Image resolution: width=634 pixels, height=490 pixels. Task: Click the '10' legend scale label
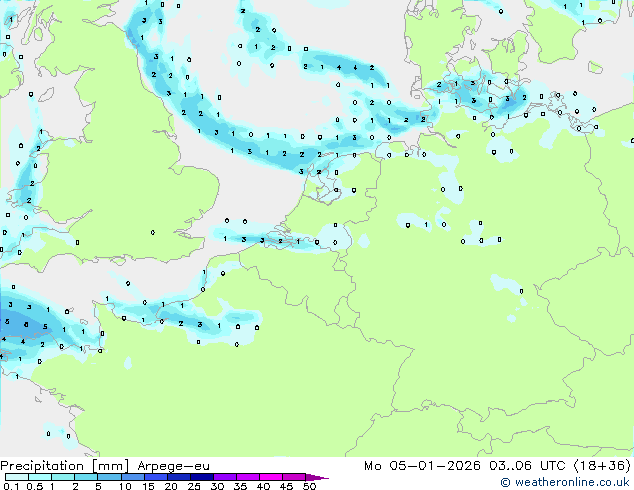(x=125, y=486)
